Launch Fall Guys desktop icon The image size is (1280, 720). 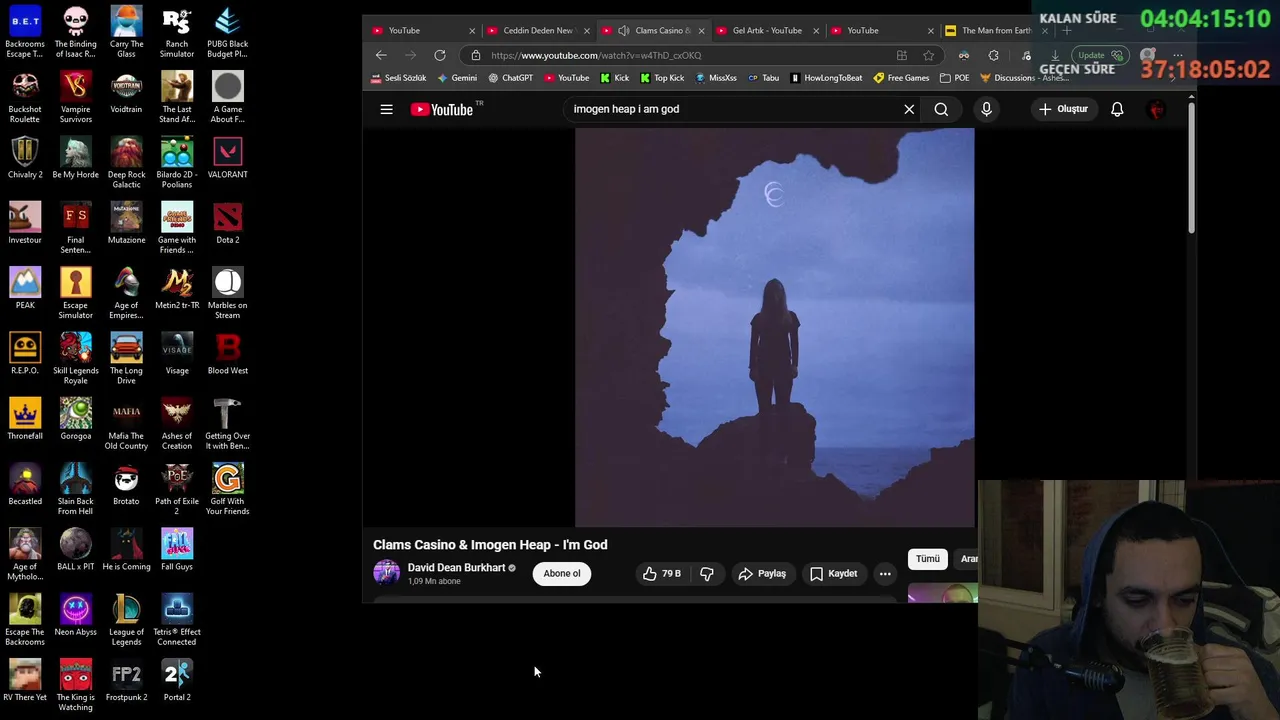tap(177, 550)
